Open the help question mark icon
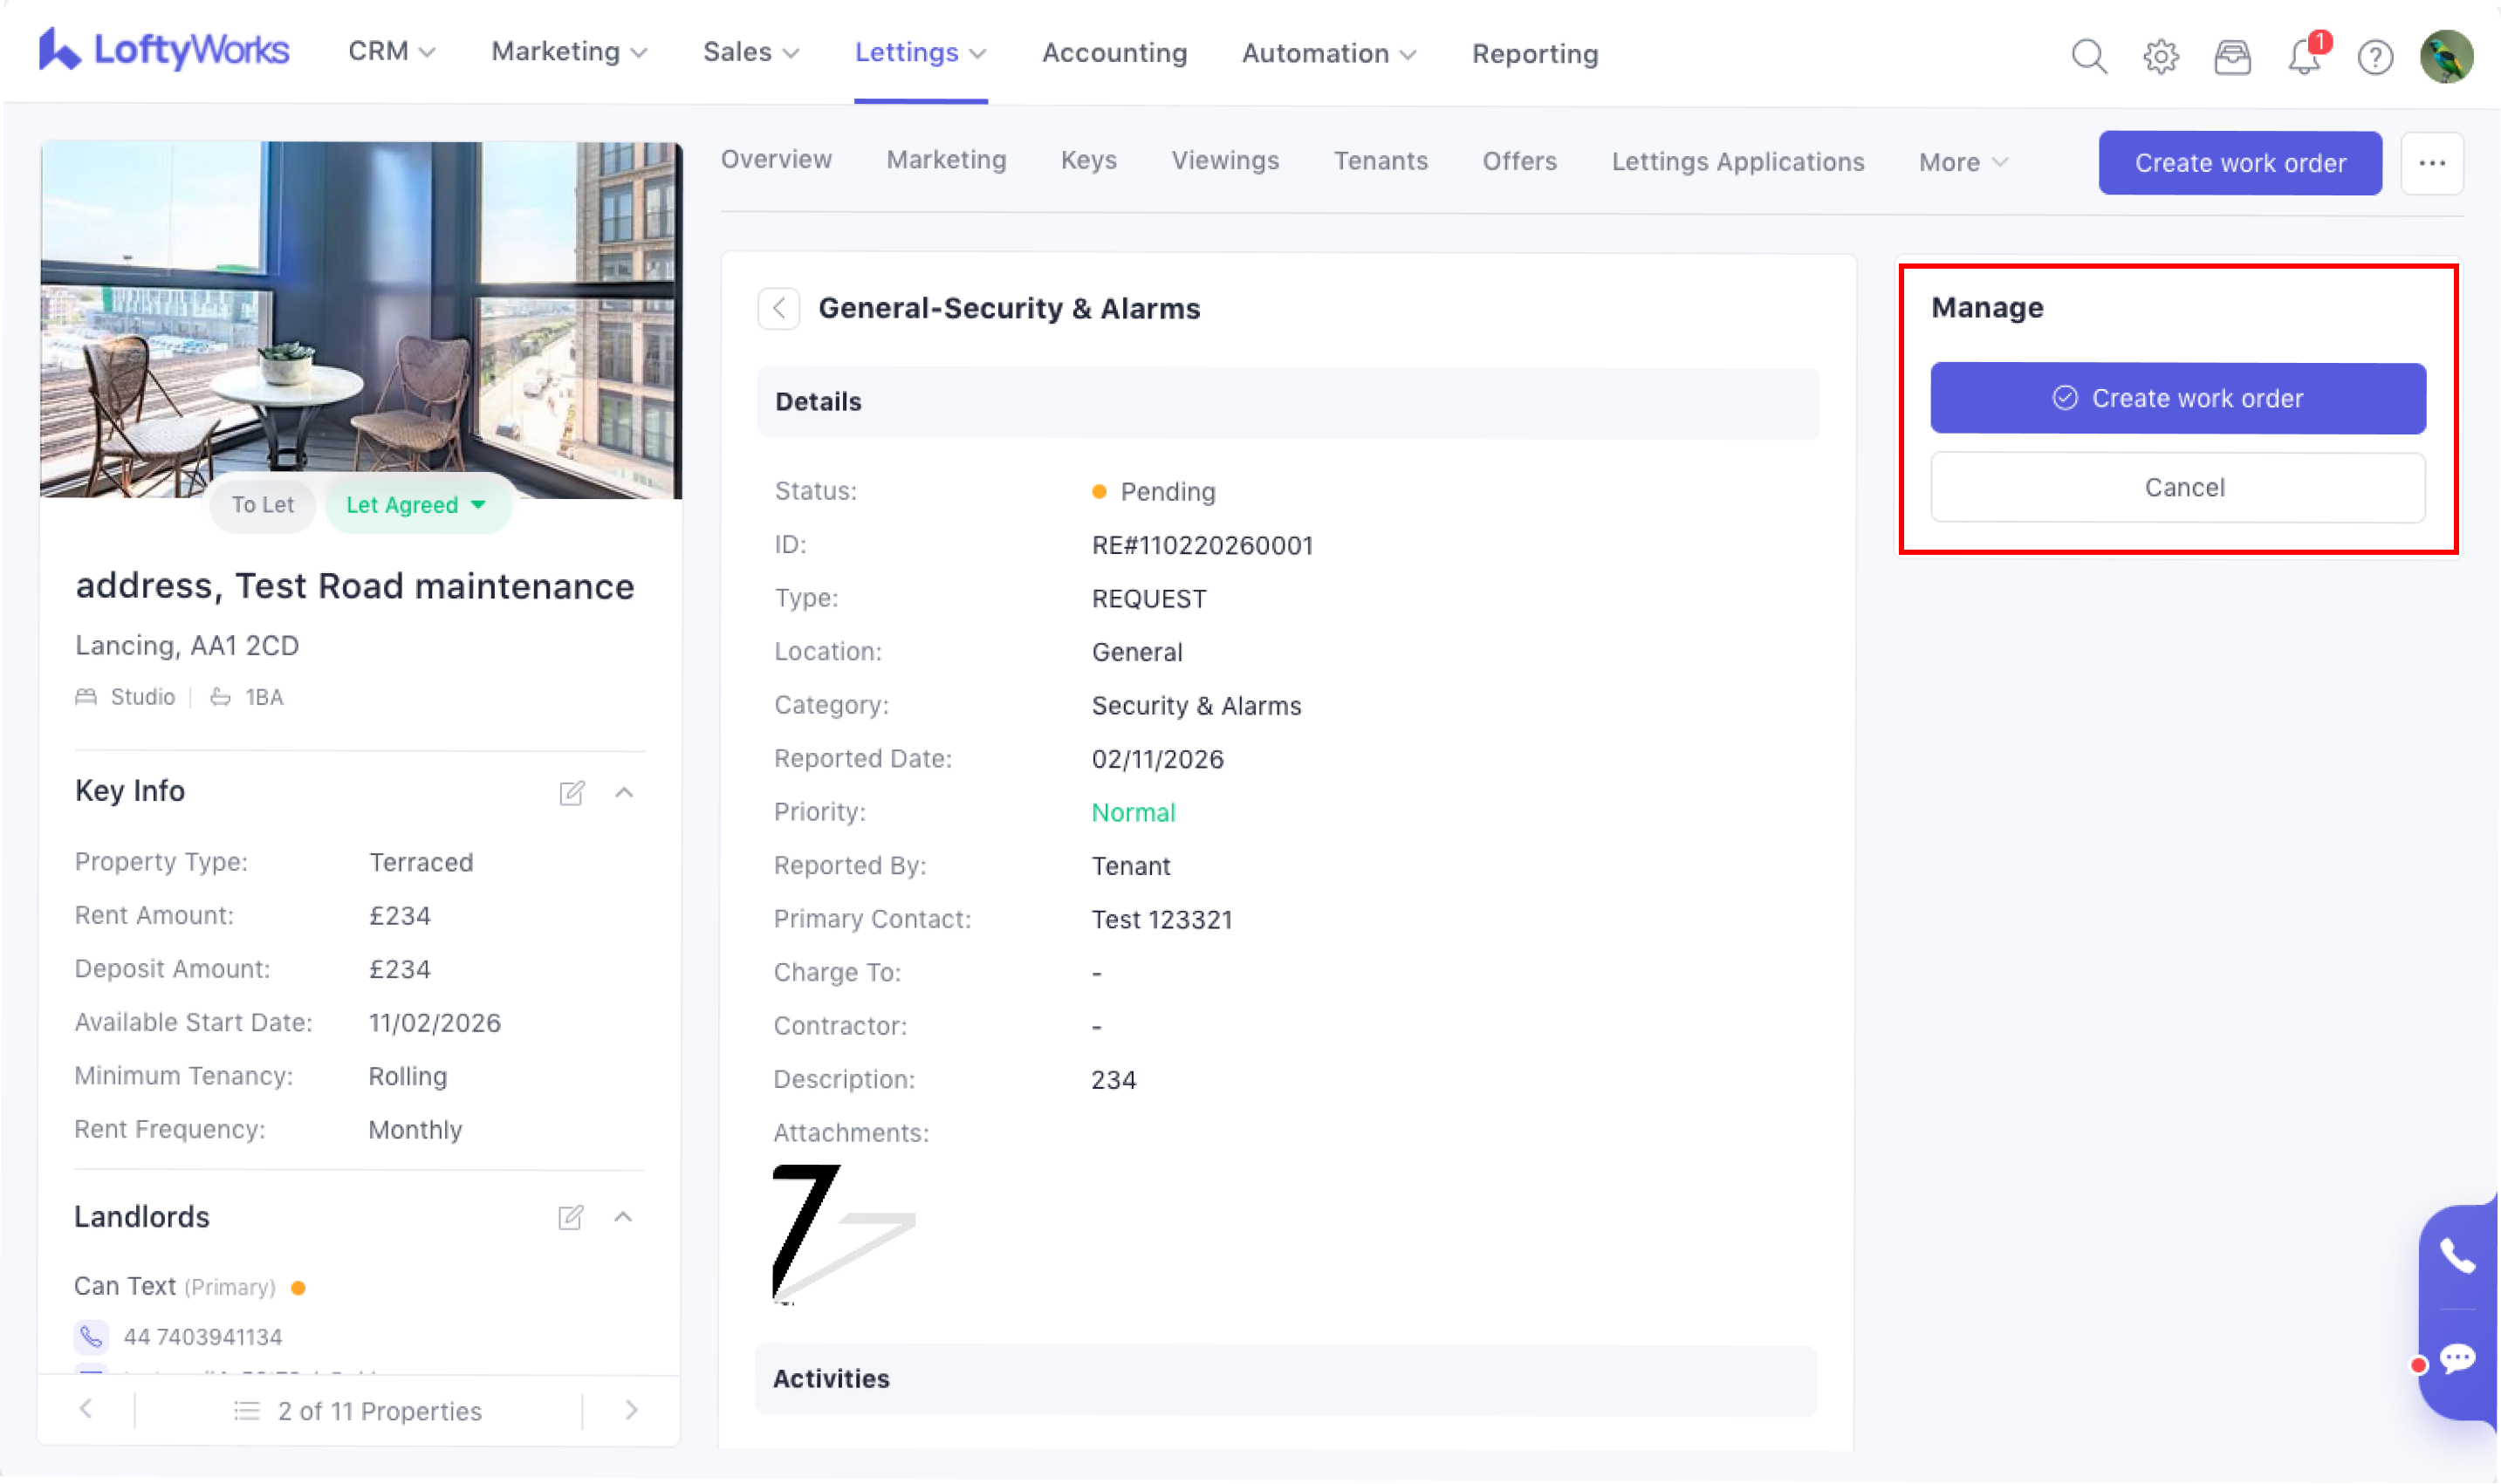 click(2375, 57)
